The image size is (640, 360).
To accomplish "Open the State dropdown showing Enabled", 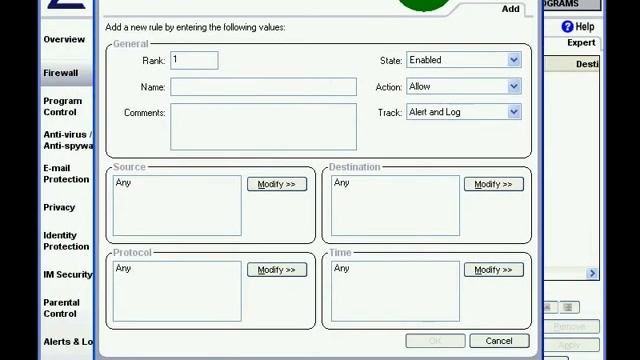I will tap(464, 60).
